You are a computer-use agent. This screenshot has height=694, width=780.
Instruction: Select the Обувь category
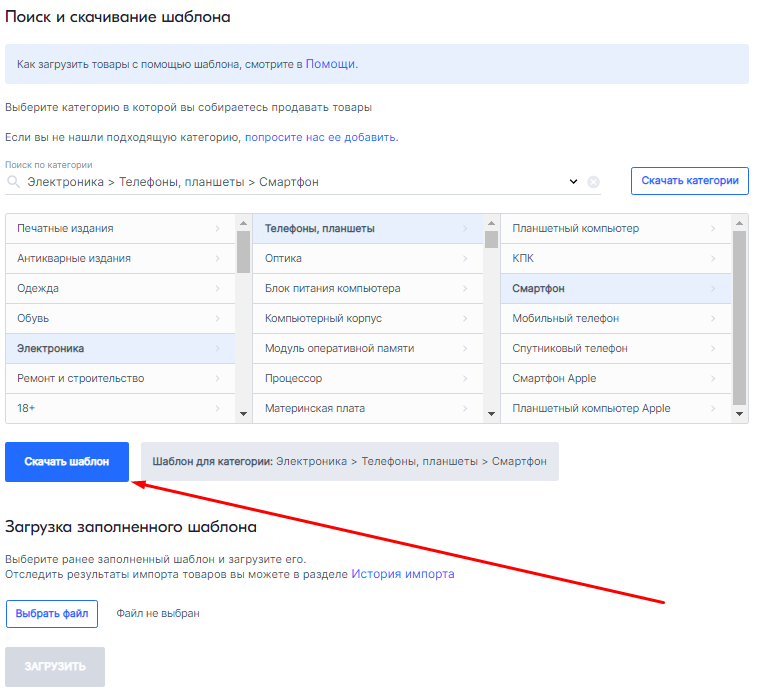[x=120, y=318]
